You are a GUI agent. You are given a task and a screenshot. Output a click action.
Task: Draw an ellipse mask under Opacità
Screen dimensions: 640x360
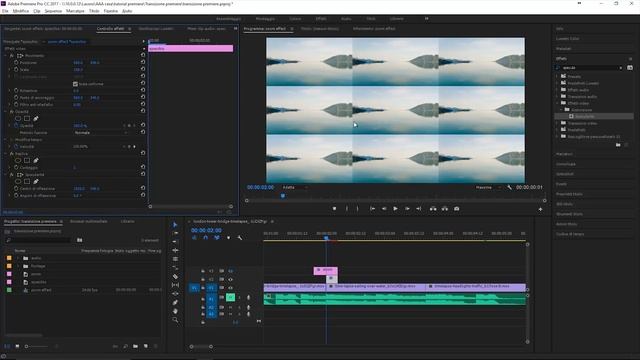coord(18,118)
